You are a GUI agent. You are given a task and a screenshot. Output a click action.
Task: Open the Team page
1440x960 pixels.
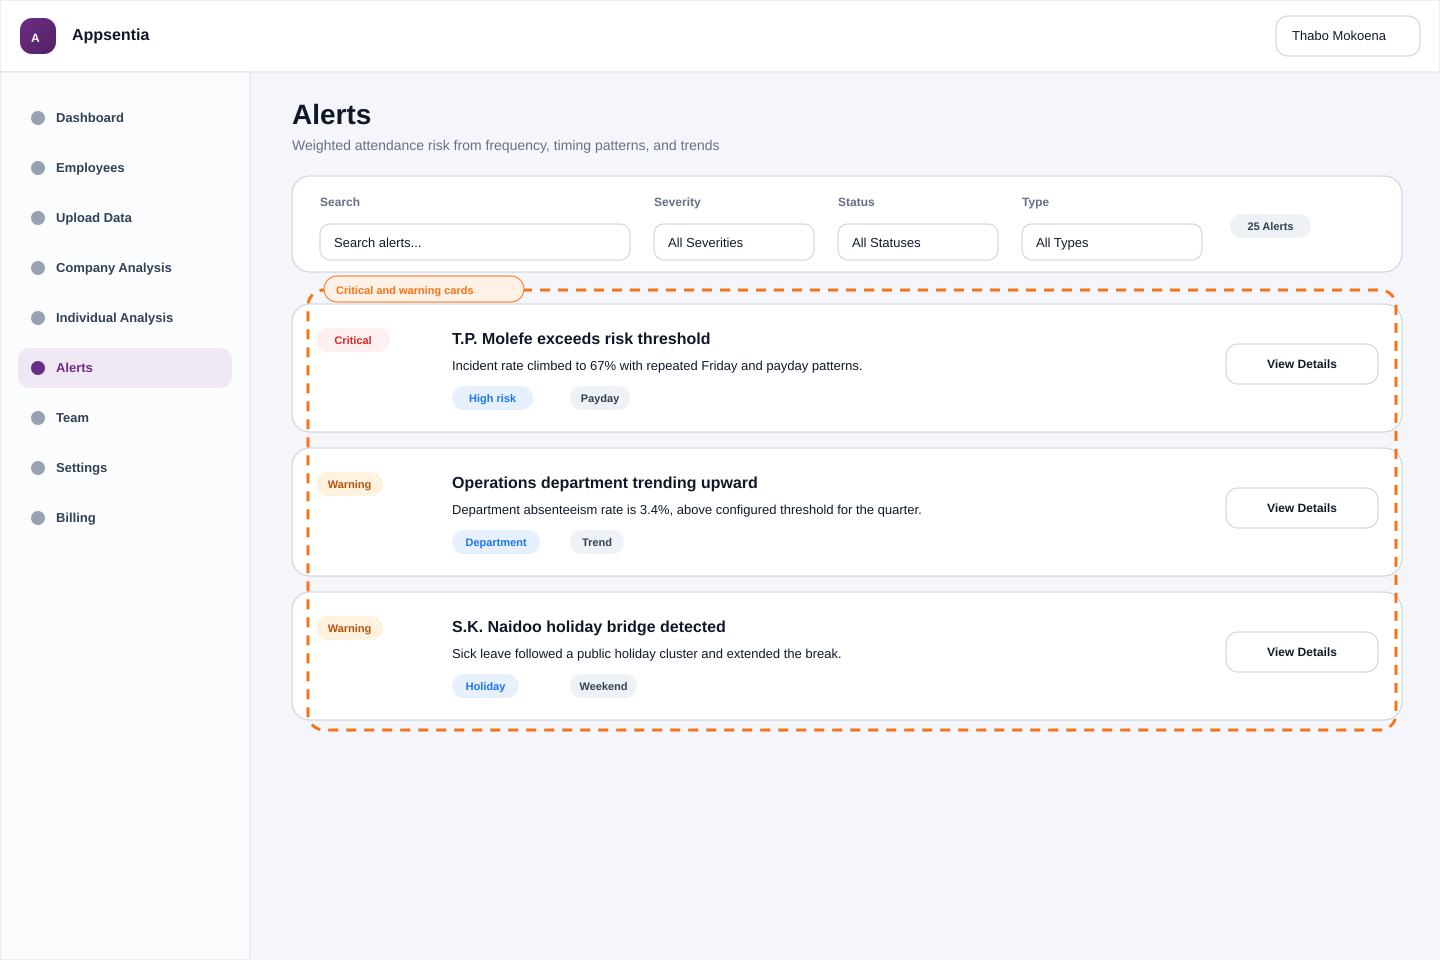(x=125, y=418)
